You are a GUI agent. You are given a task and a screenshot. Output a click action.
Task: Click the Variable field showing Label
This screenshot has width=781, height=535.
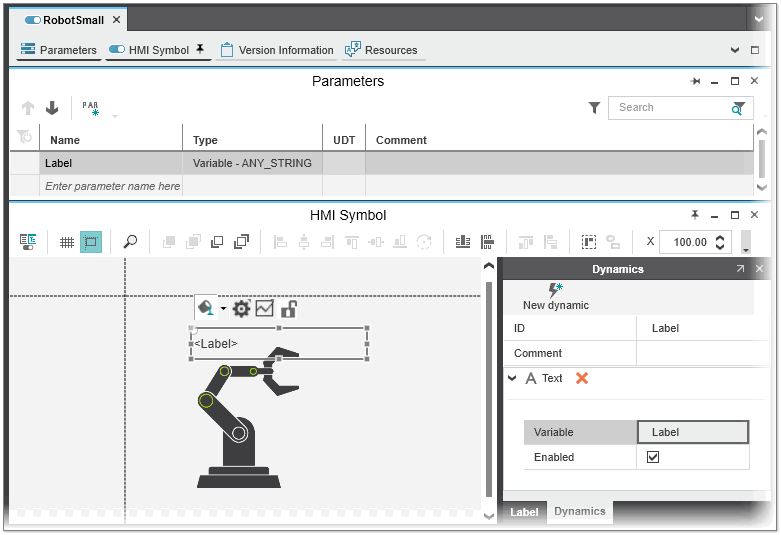pyautogui.click(x=692, y=432)
